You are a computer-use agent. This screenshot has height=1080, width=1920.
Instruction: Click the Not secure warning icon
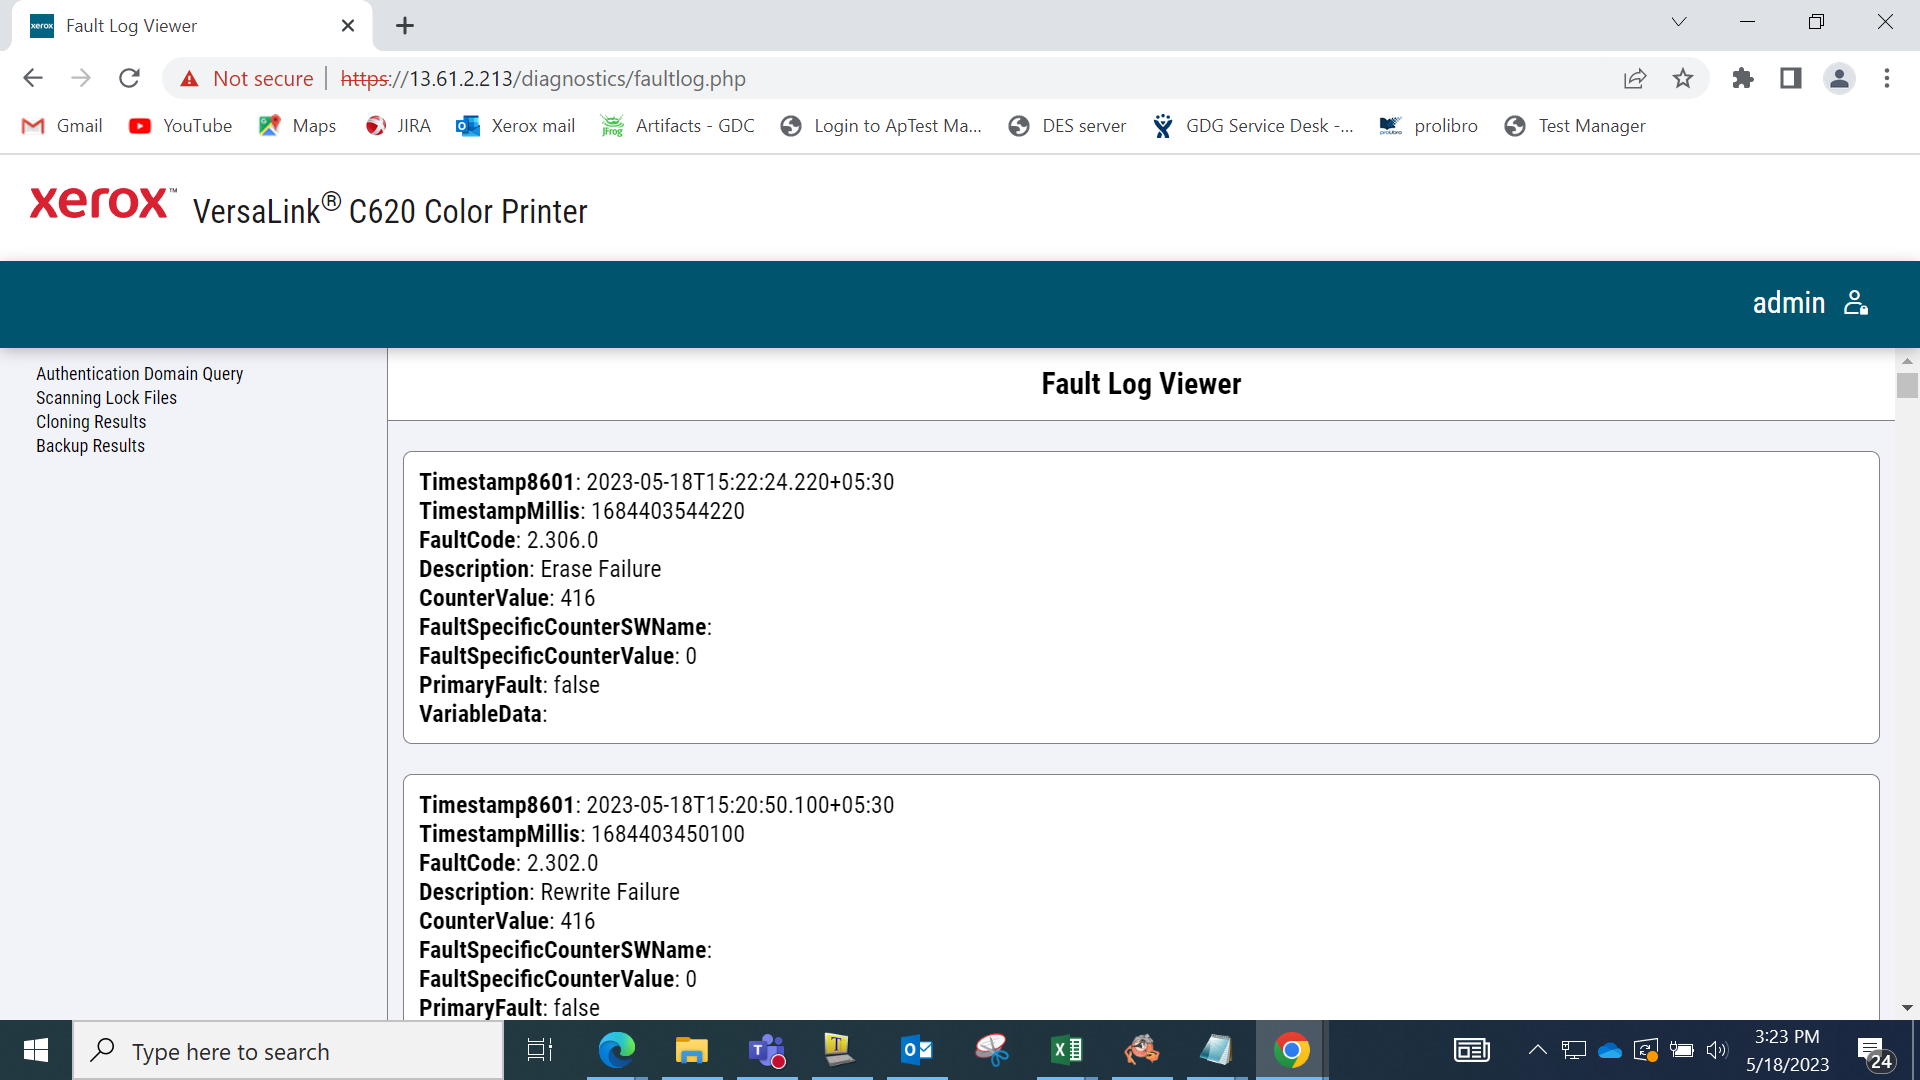pyautogui.click(x=189, y=78)
